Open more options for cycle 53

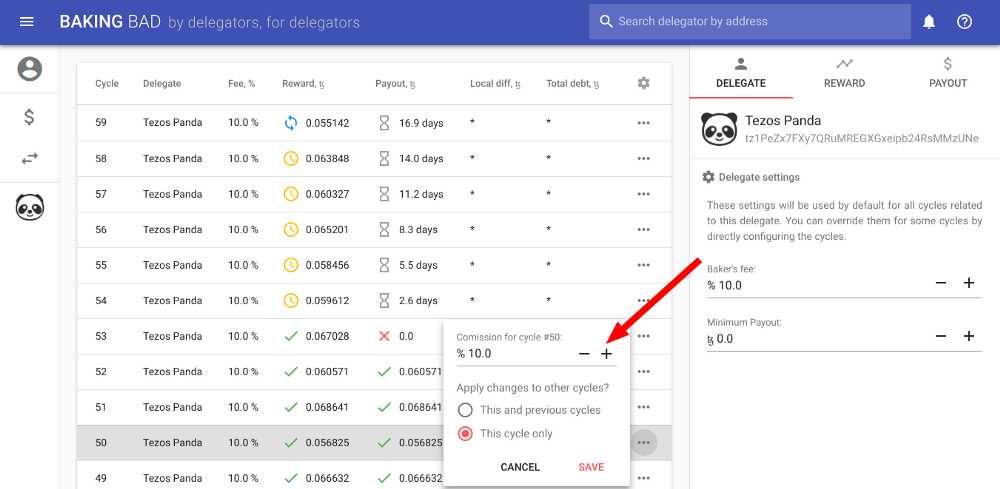(x=643, y=336)
